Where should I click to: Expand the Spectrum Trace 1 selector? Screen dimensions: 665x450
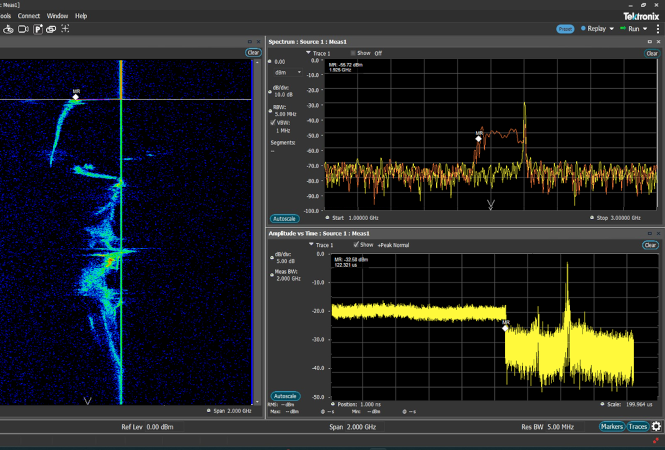308,53
